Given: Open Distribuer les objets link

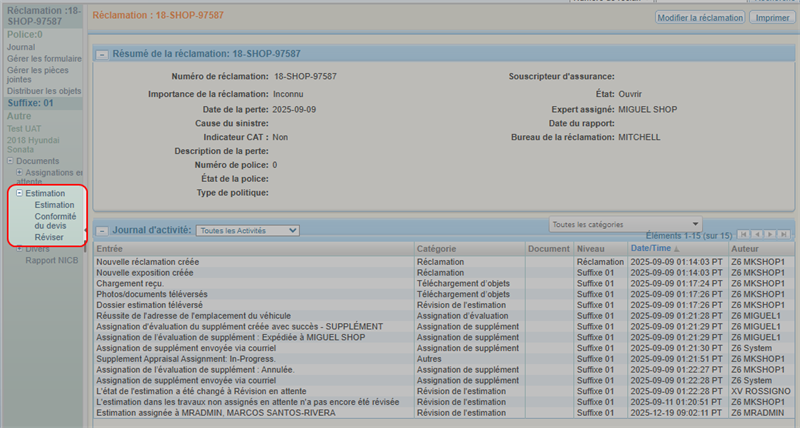Looking at the screenshot, I should click(x=44, y=91).
